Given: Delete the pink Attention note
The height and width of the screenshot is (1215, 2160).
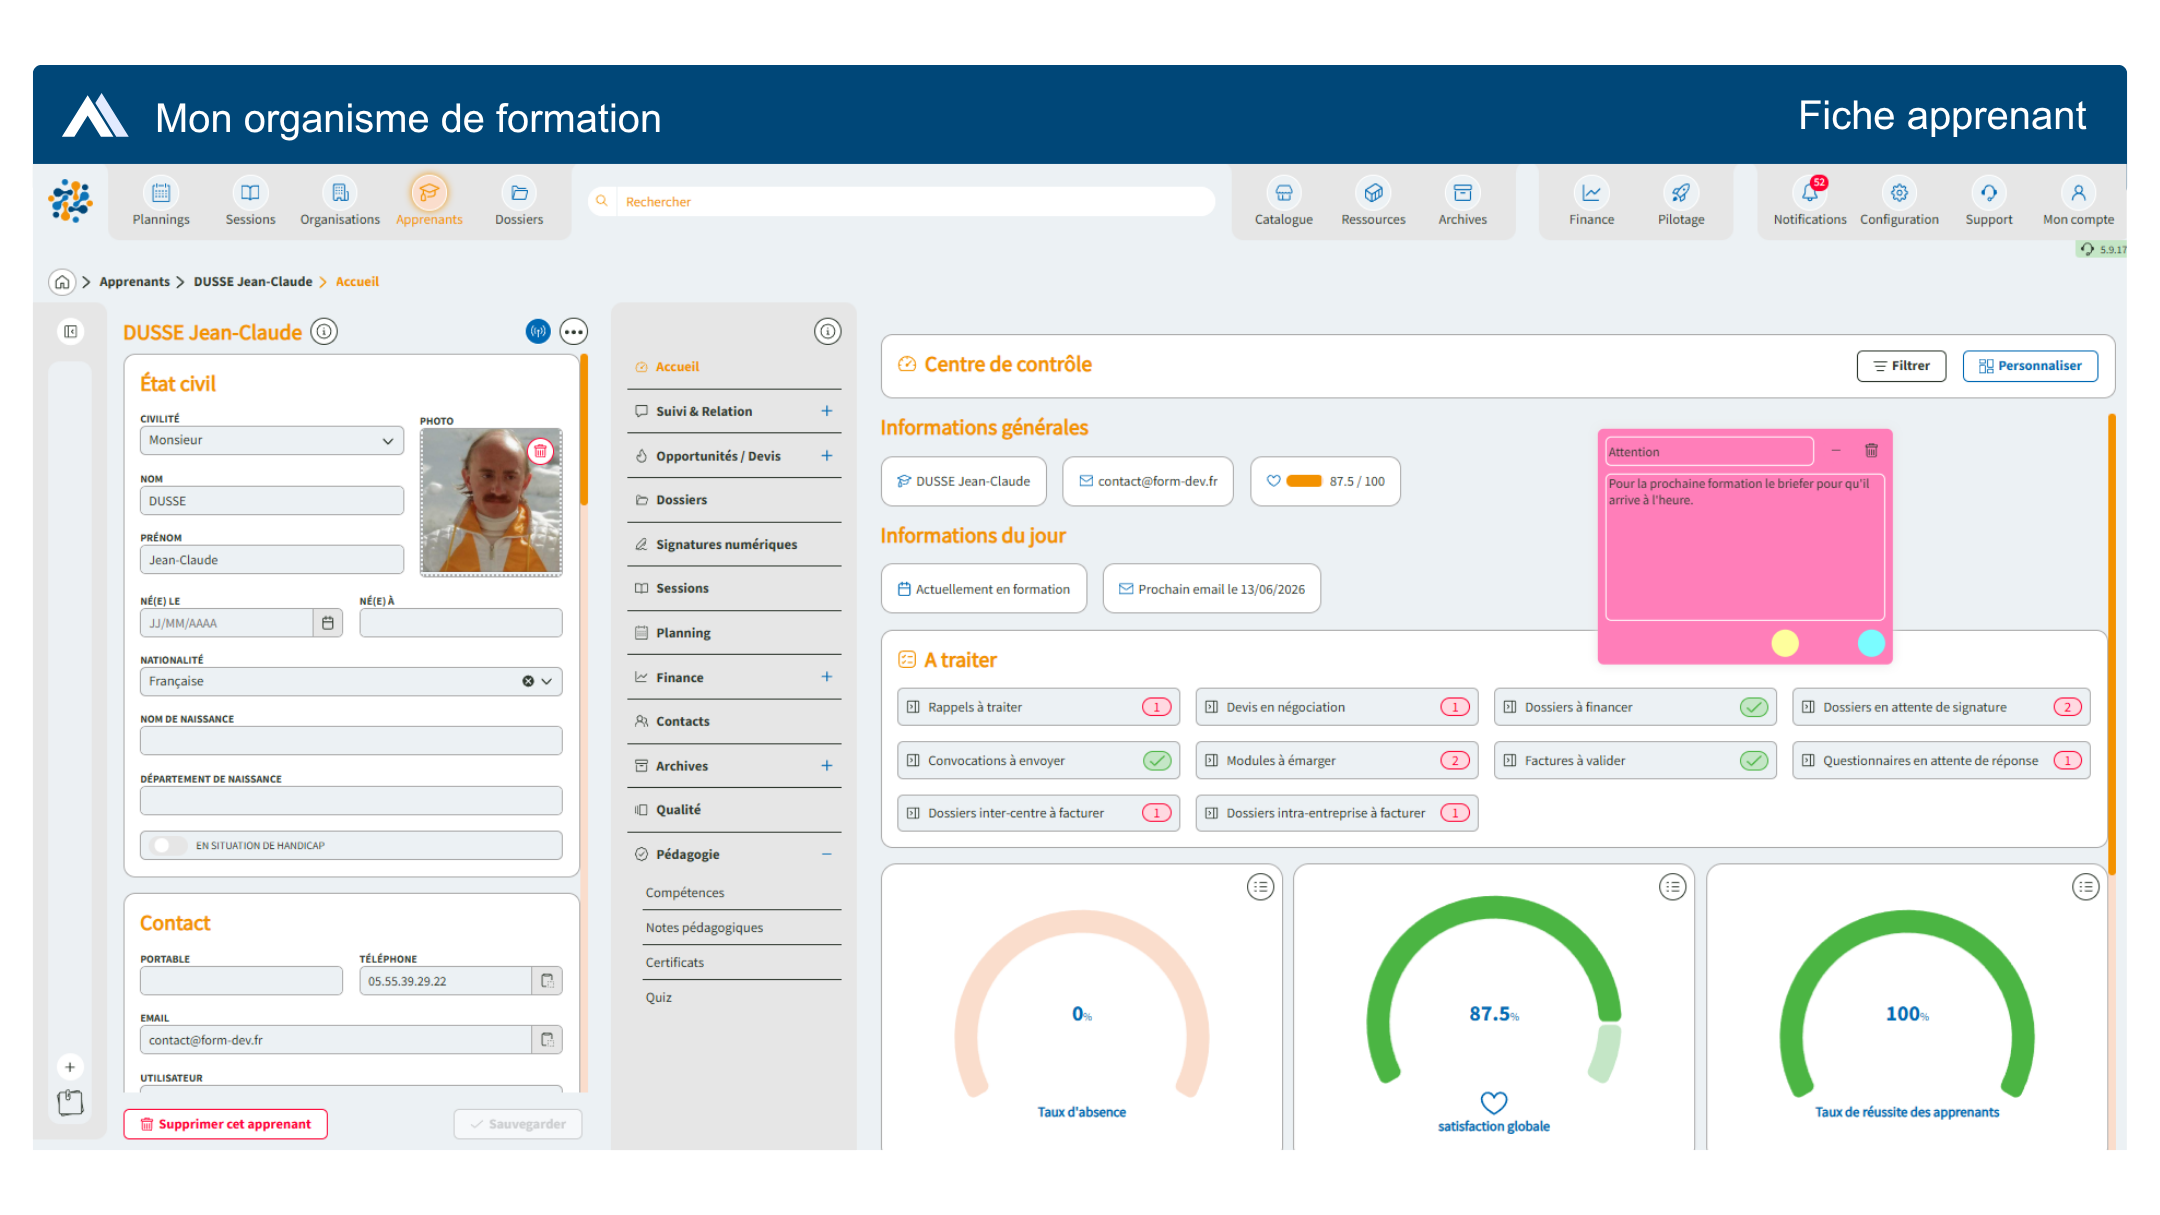Looking at the screenshot, I should pos(1871,451).
